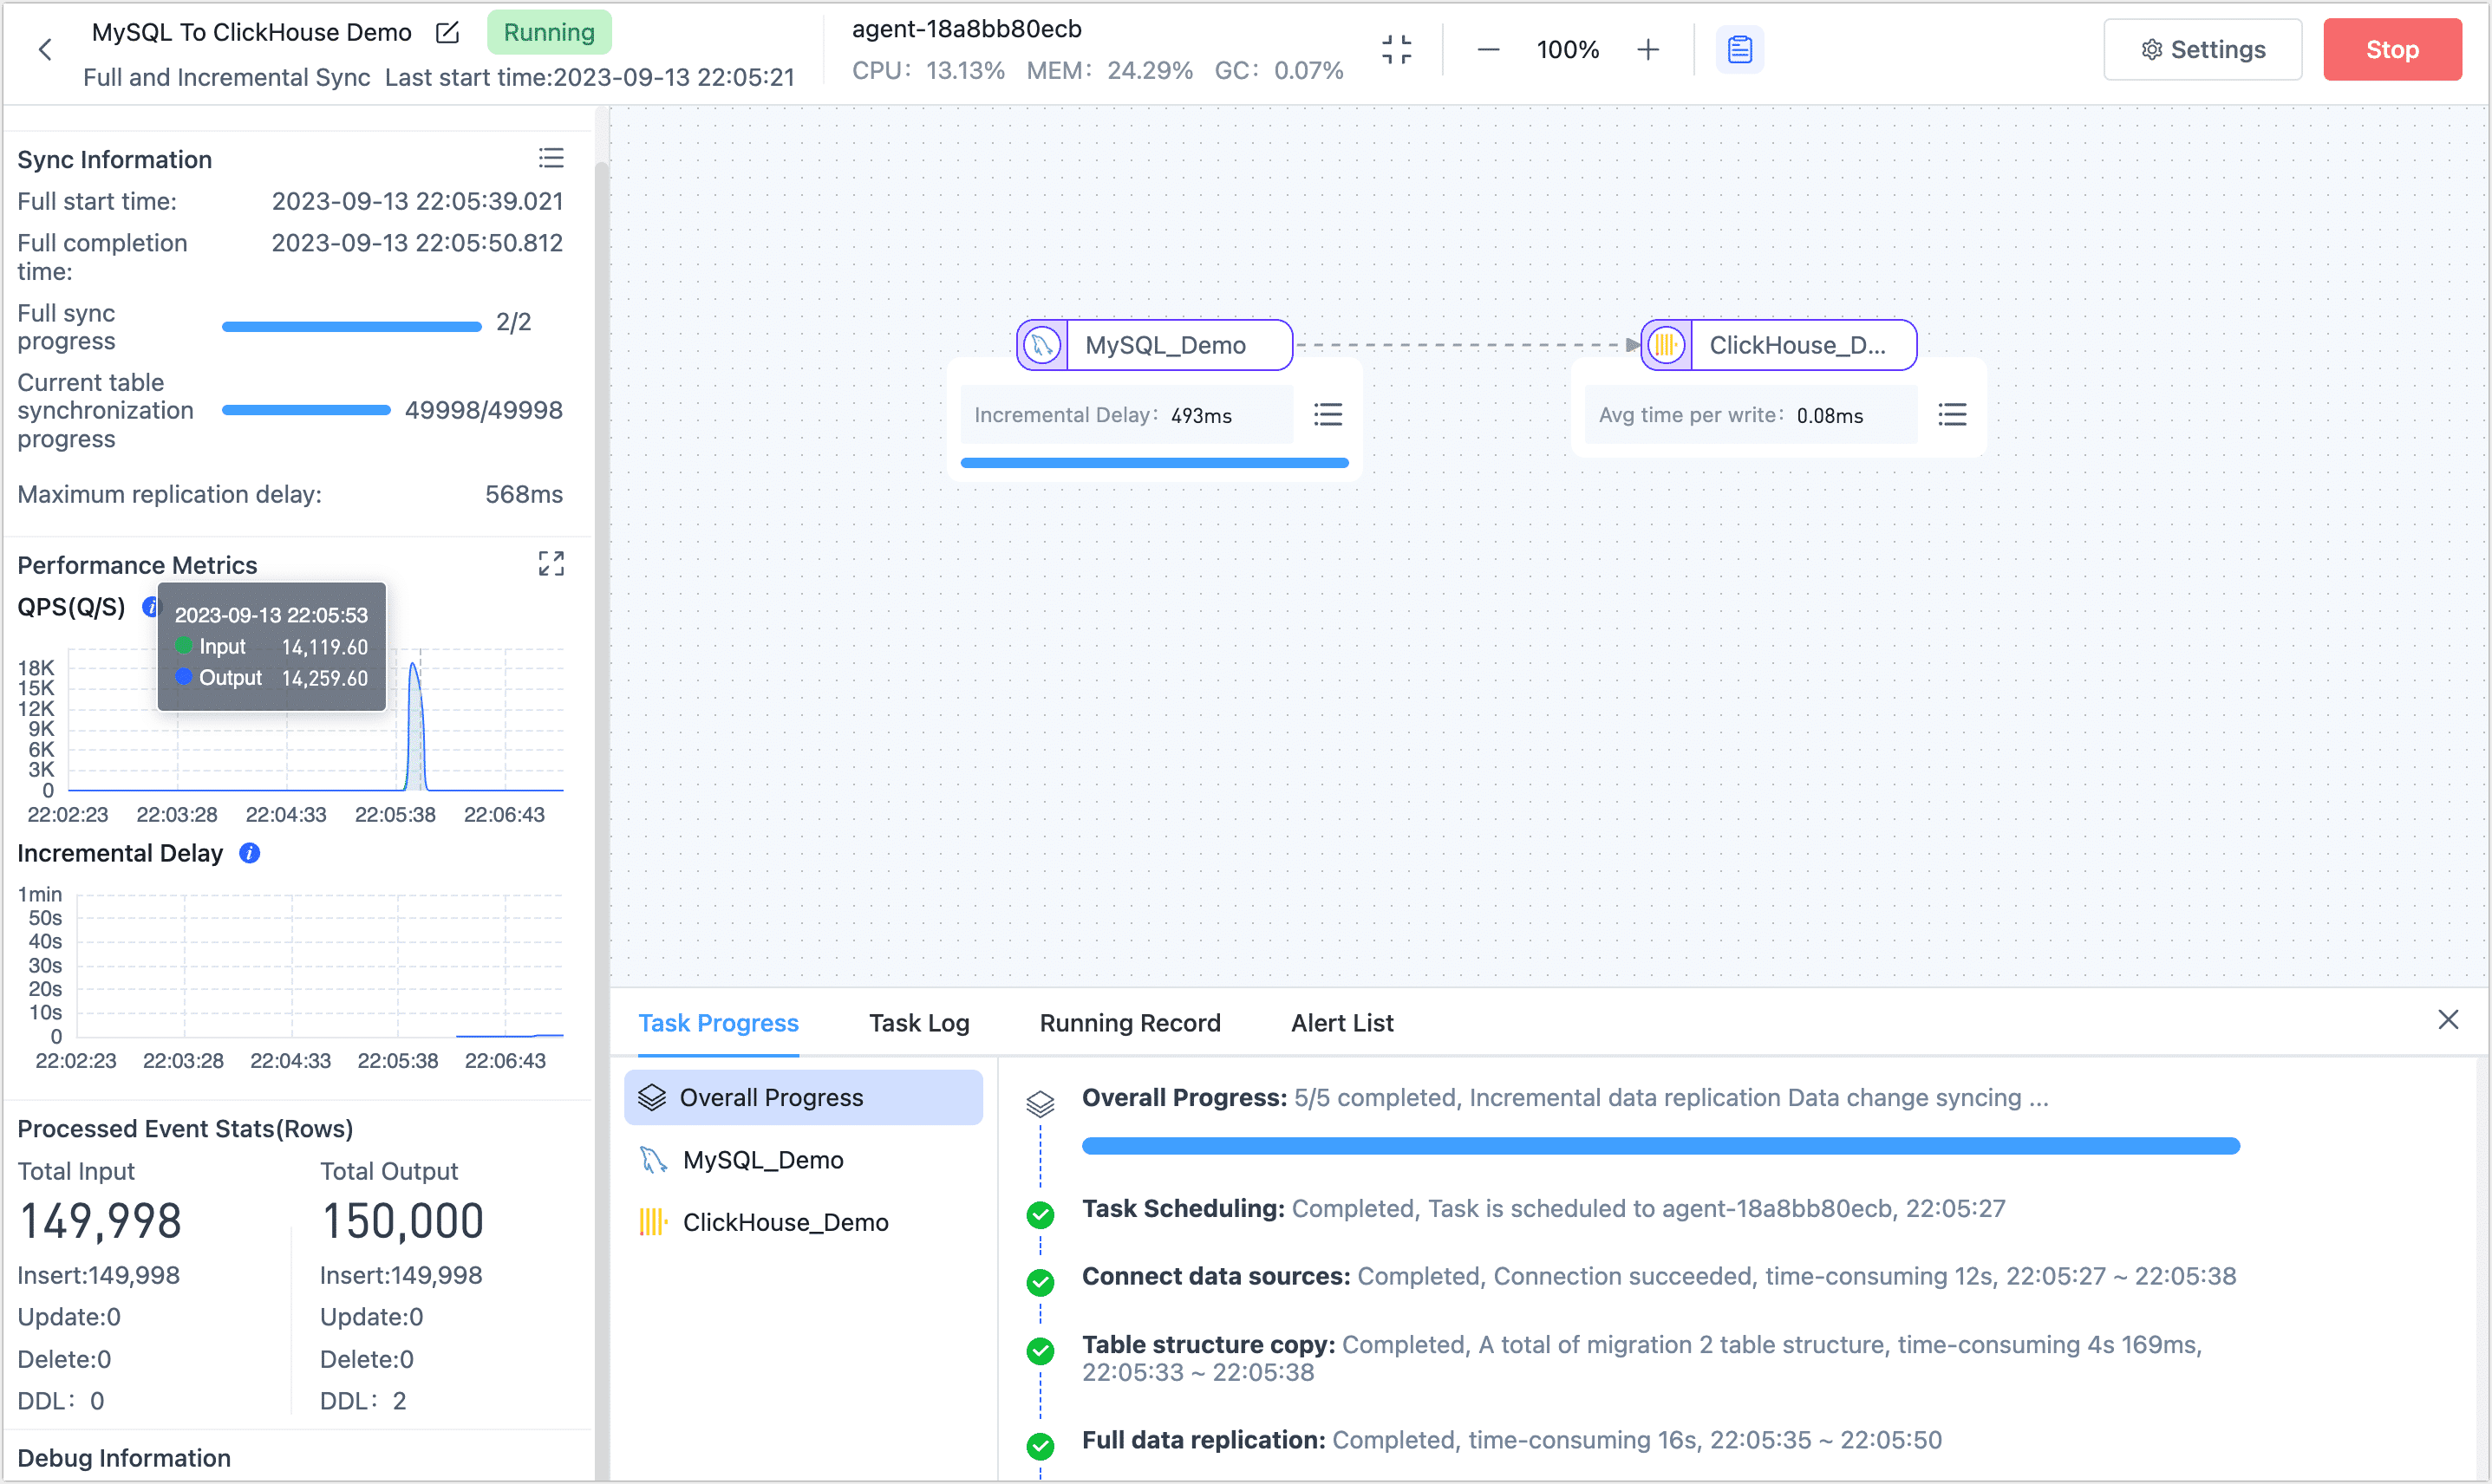
Task: Open the ClickHouse_Demo node options list icon
Action: coord(1952,414)
